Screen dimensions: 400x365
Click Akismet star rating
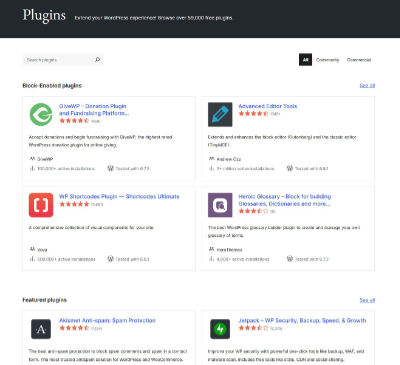coord(74,328)
